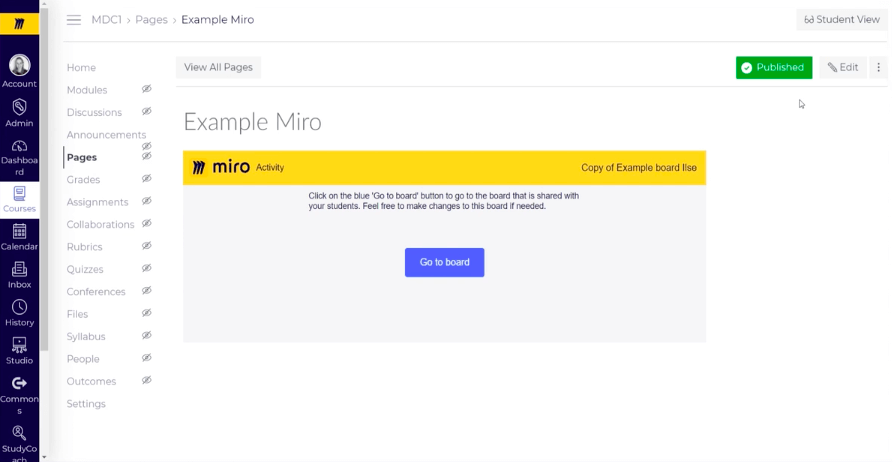Viewport: 893px width, 462px height.
Task: Open Settings in course navigation
Action: click(86, 403)
